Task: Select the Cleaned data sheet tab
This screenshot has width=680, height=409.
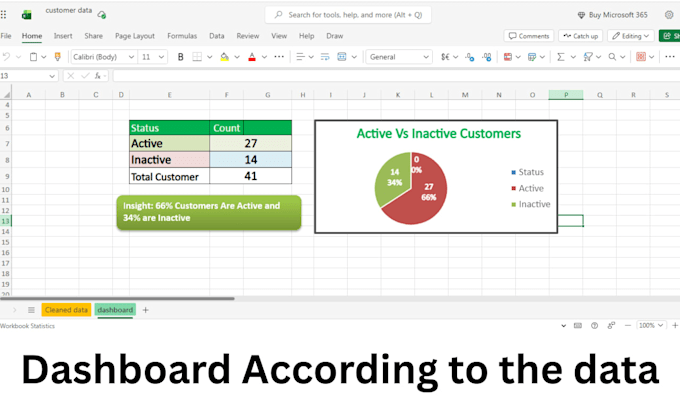Action: point(66,310)
